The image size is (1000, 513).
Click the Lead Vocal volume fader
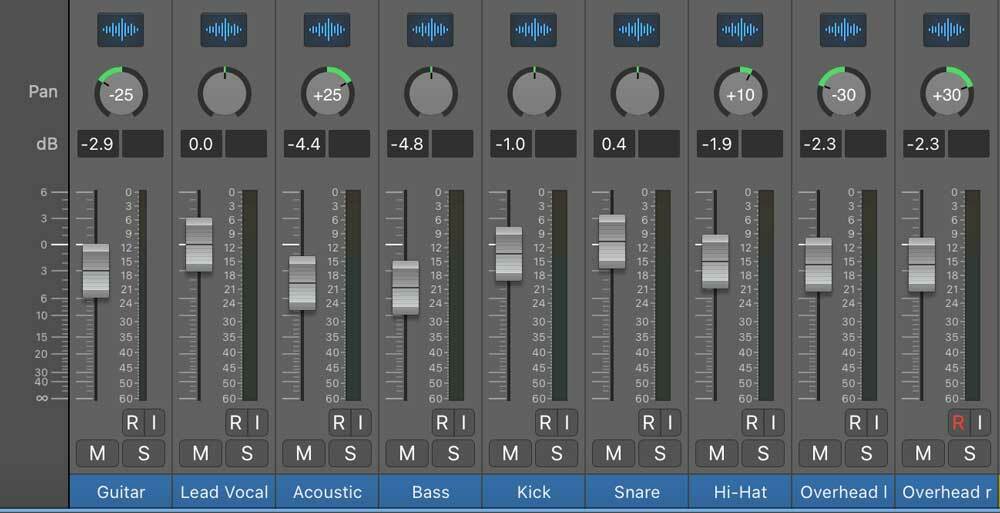(199, 244)
